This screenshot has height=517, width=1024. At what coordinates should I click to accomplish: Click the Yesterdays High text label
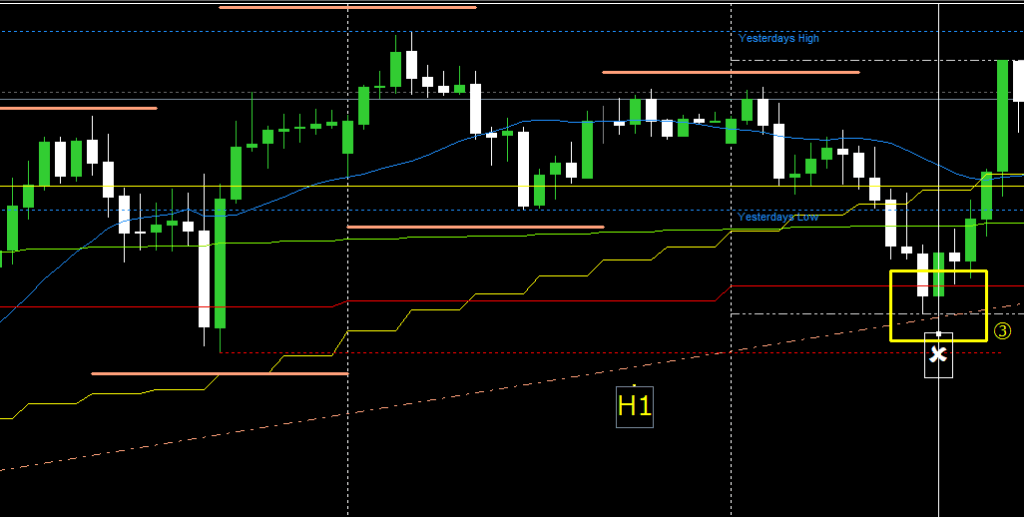[778, 38]
